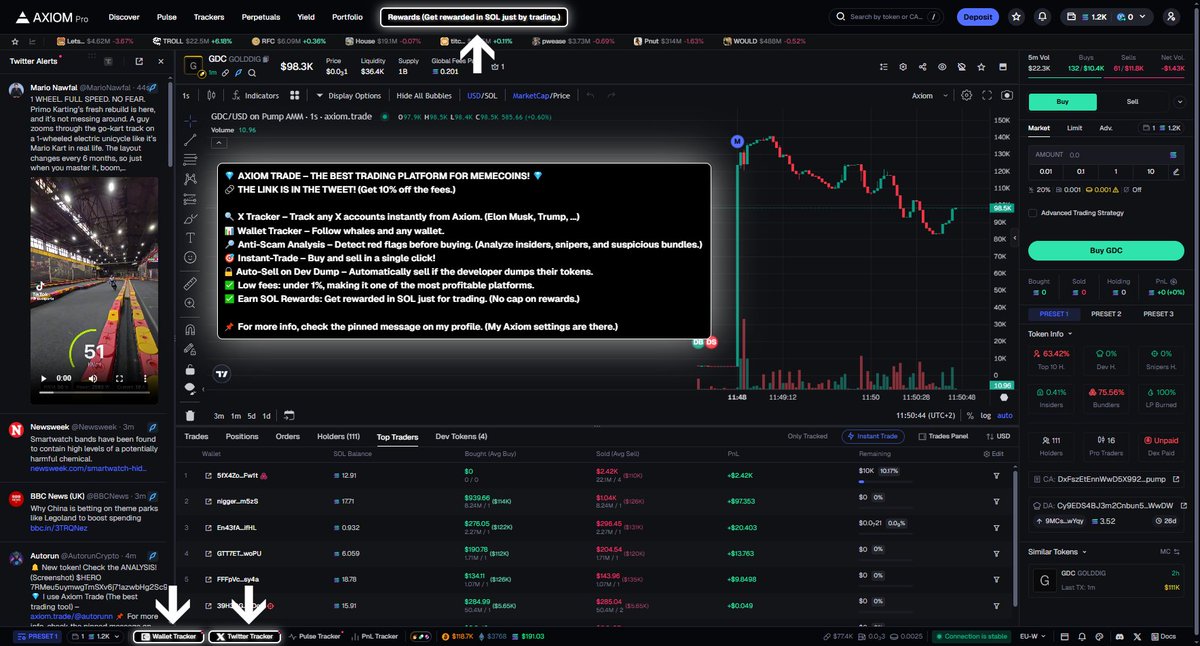The height and width of the screenshot is (646, 1200).
Task: Toggle Instant Trade button
Action: pos(875,436)
